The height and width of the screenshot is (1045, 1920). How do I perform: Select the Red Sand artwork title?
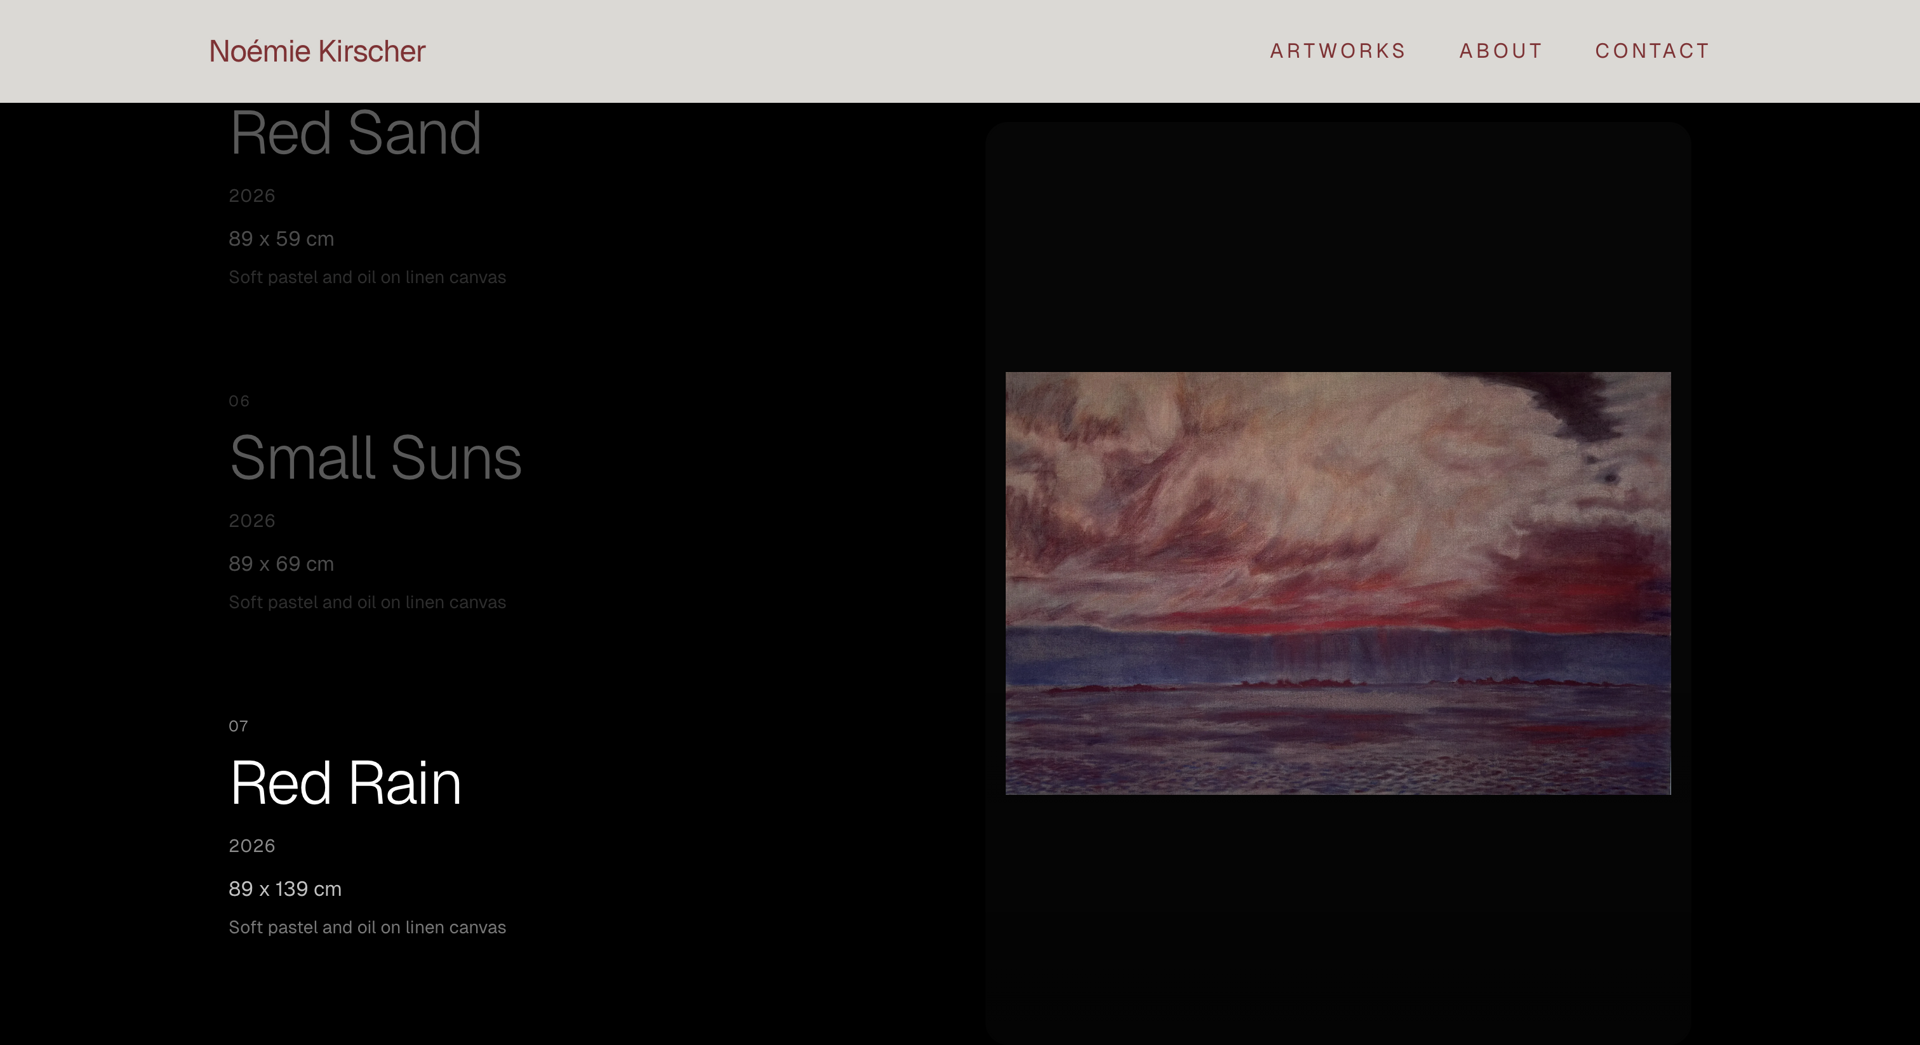pos(355,133)
